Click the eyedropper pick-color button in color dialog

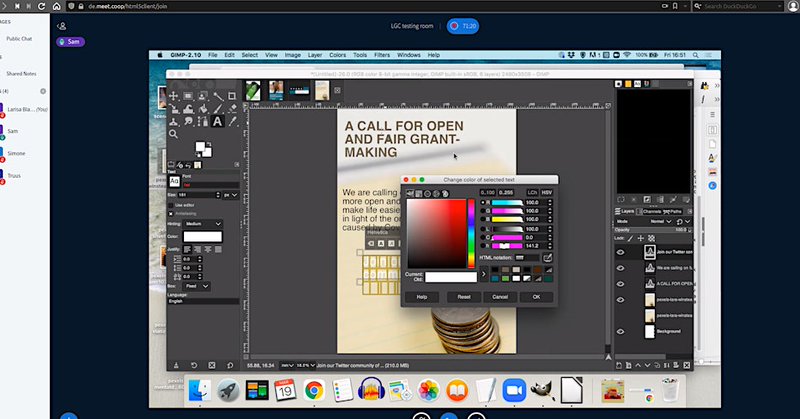coord(547,258)
